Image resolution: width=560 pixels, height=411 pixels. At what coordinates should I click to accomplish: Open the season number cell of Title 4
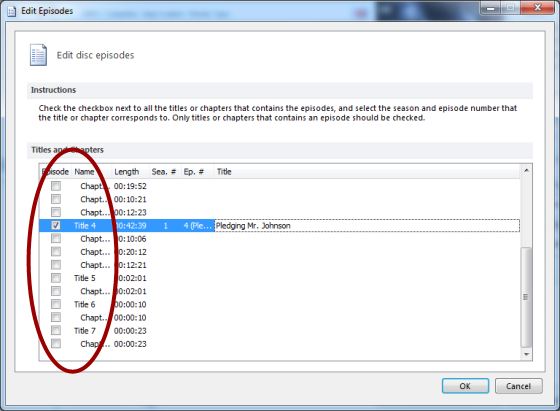[x=165, y=226]
